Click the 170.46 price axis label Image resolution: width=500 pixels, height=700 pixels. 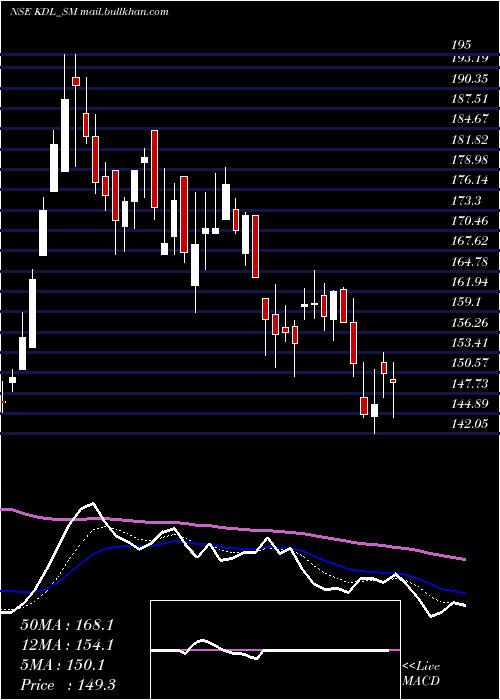469,221
